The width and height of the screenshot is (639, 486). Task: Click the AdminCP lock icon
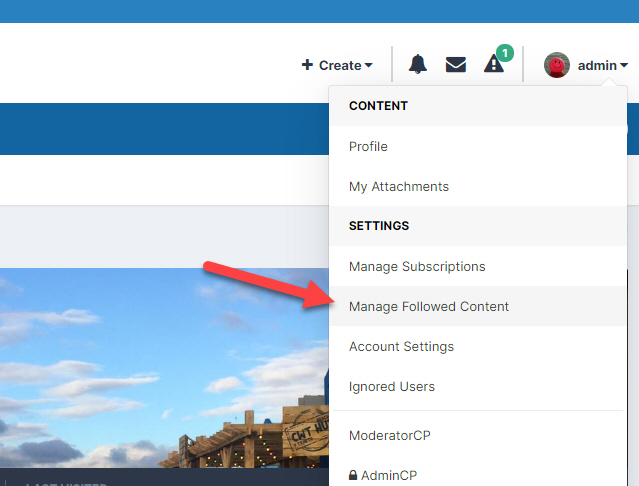pyautogui.click(x=353, y=475)
